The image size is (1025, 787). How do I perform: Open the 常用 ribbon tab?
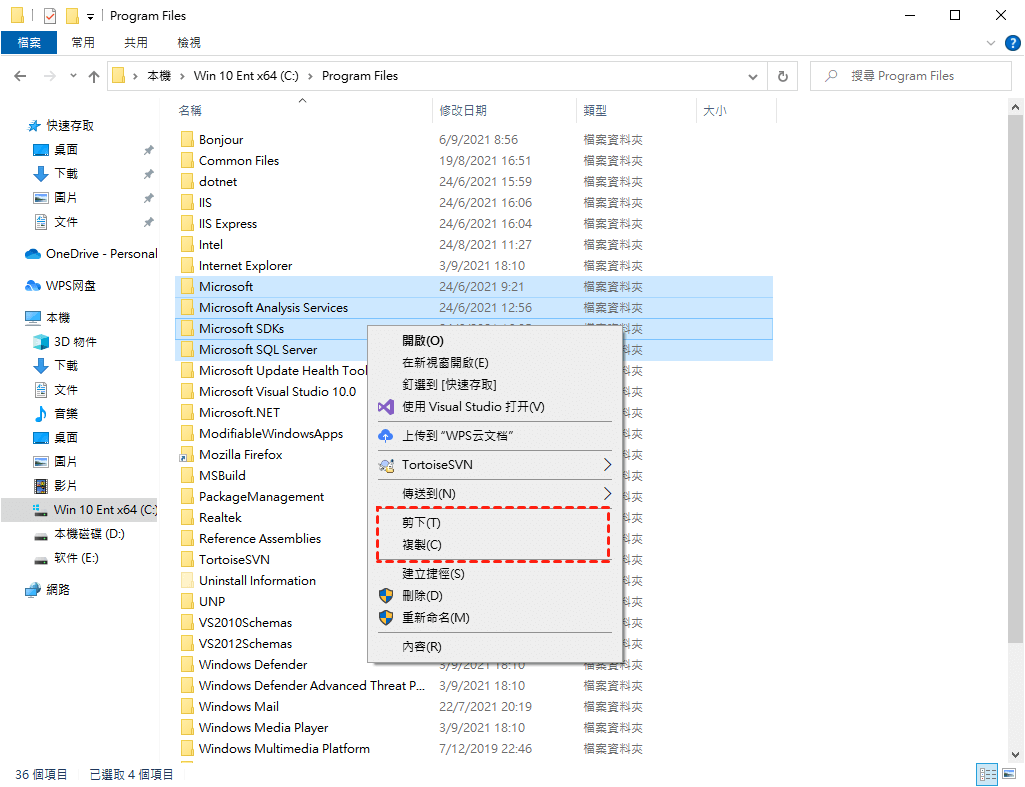[83, 42]
